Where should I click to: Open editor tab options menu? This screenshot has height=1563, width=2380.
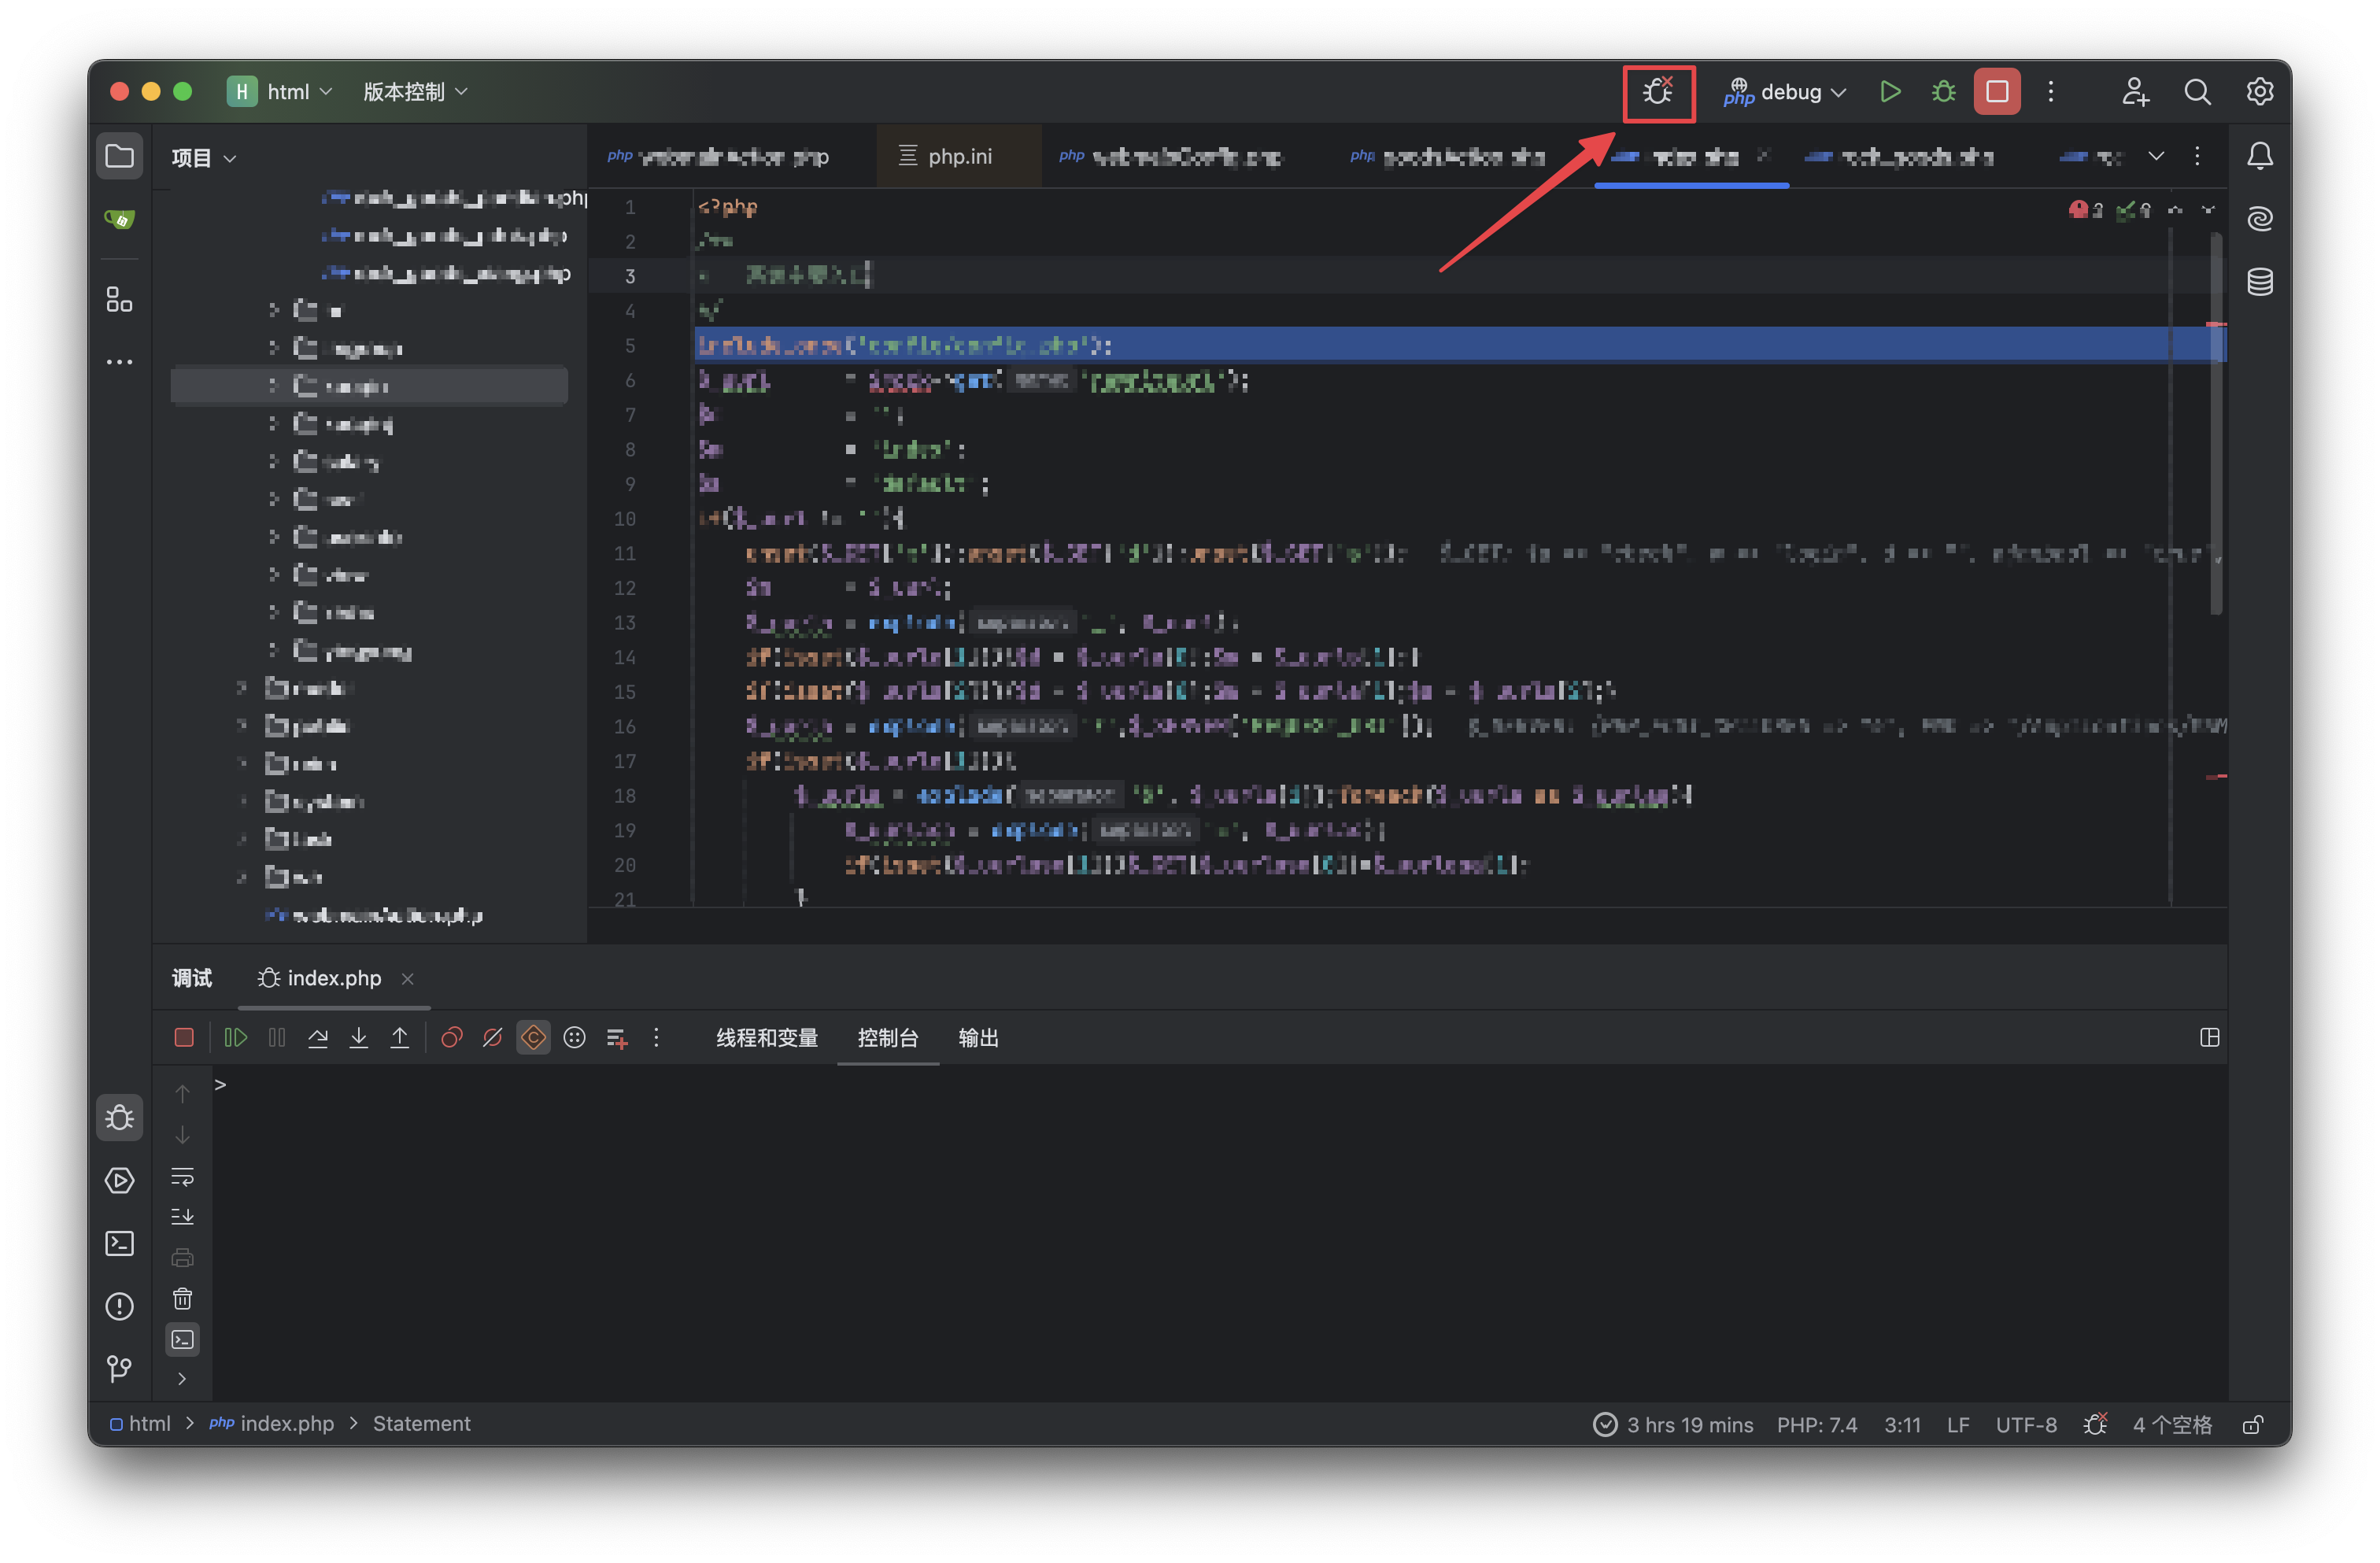2197,156
